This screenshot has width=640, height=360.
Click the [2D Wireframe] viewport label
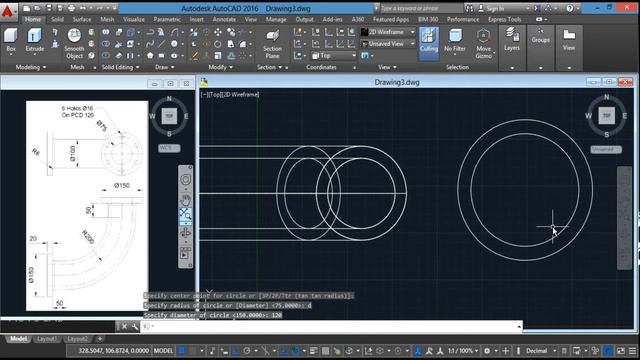click(240, 95)
